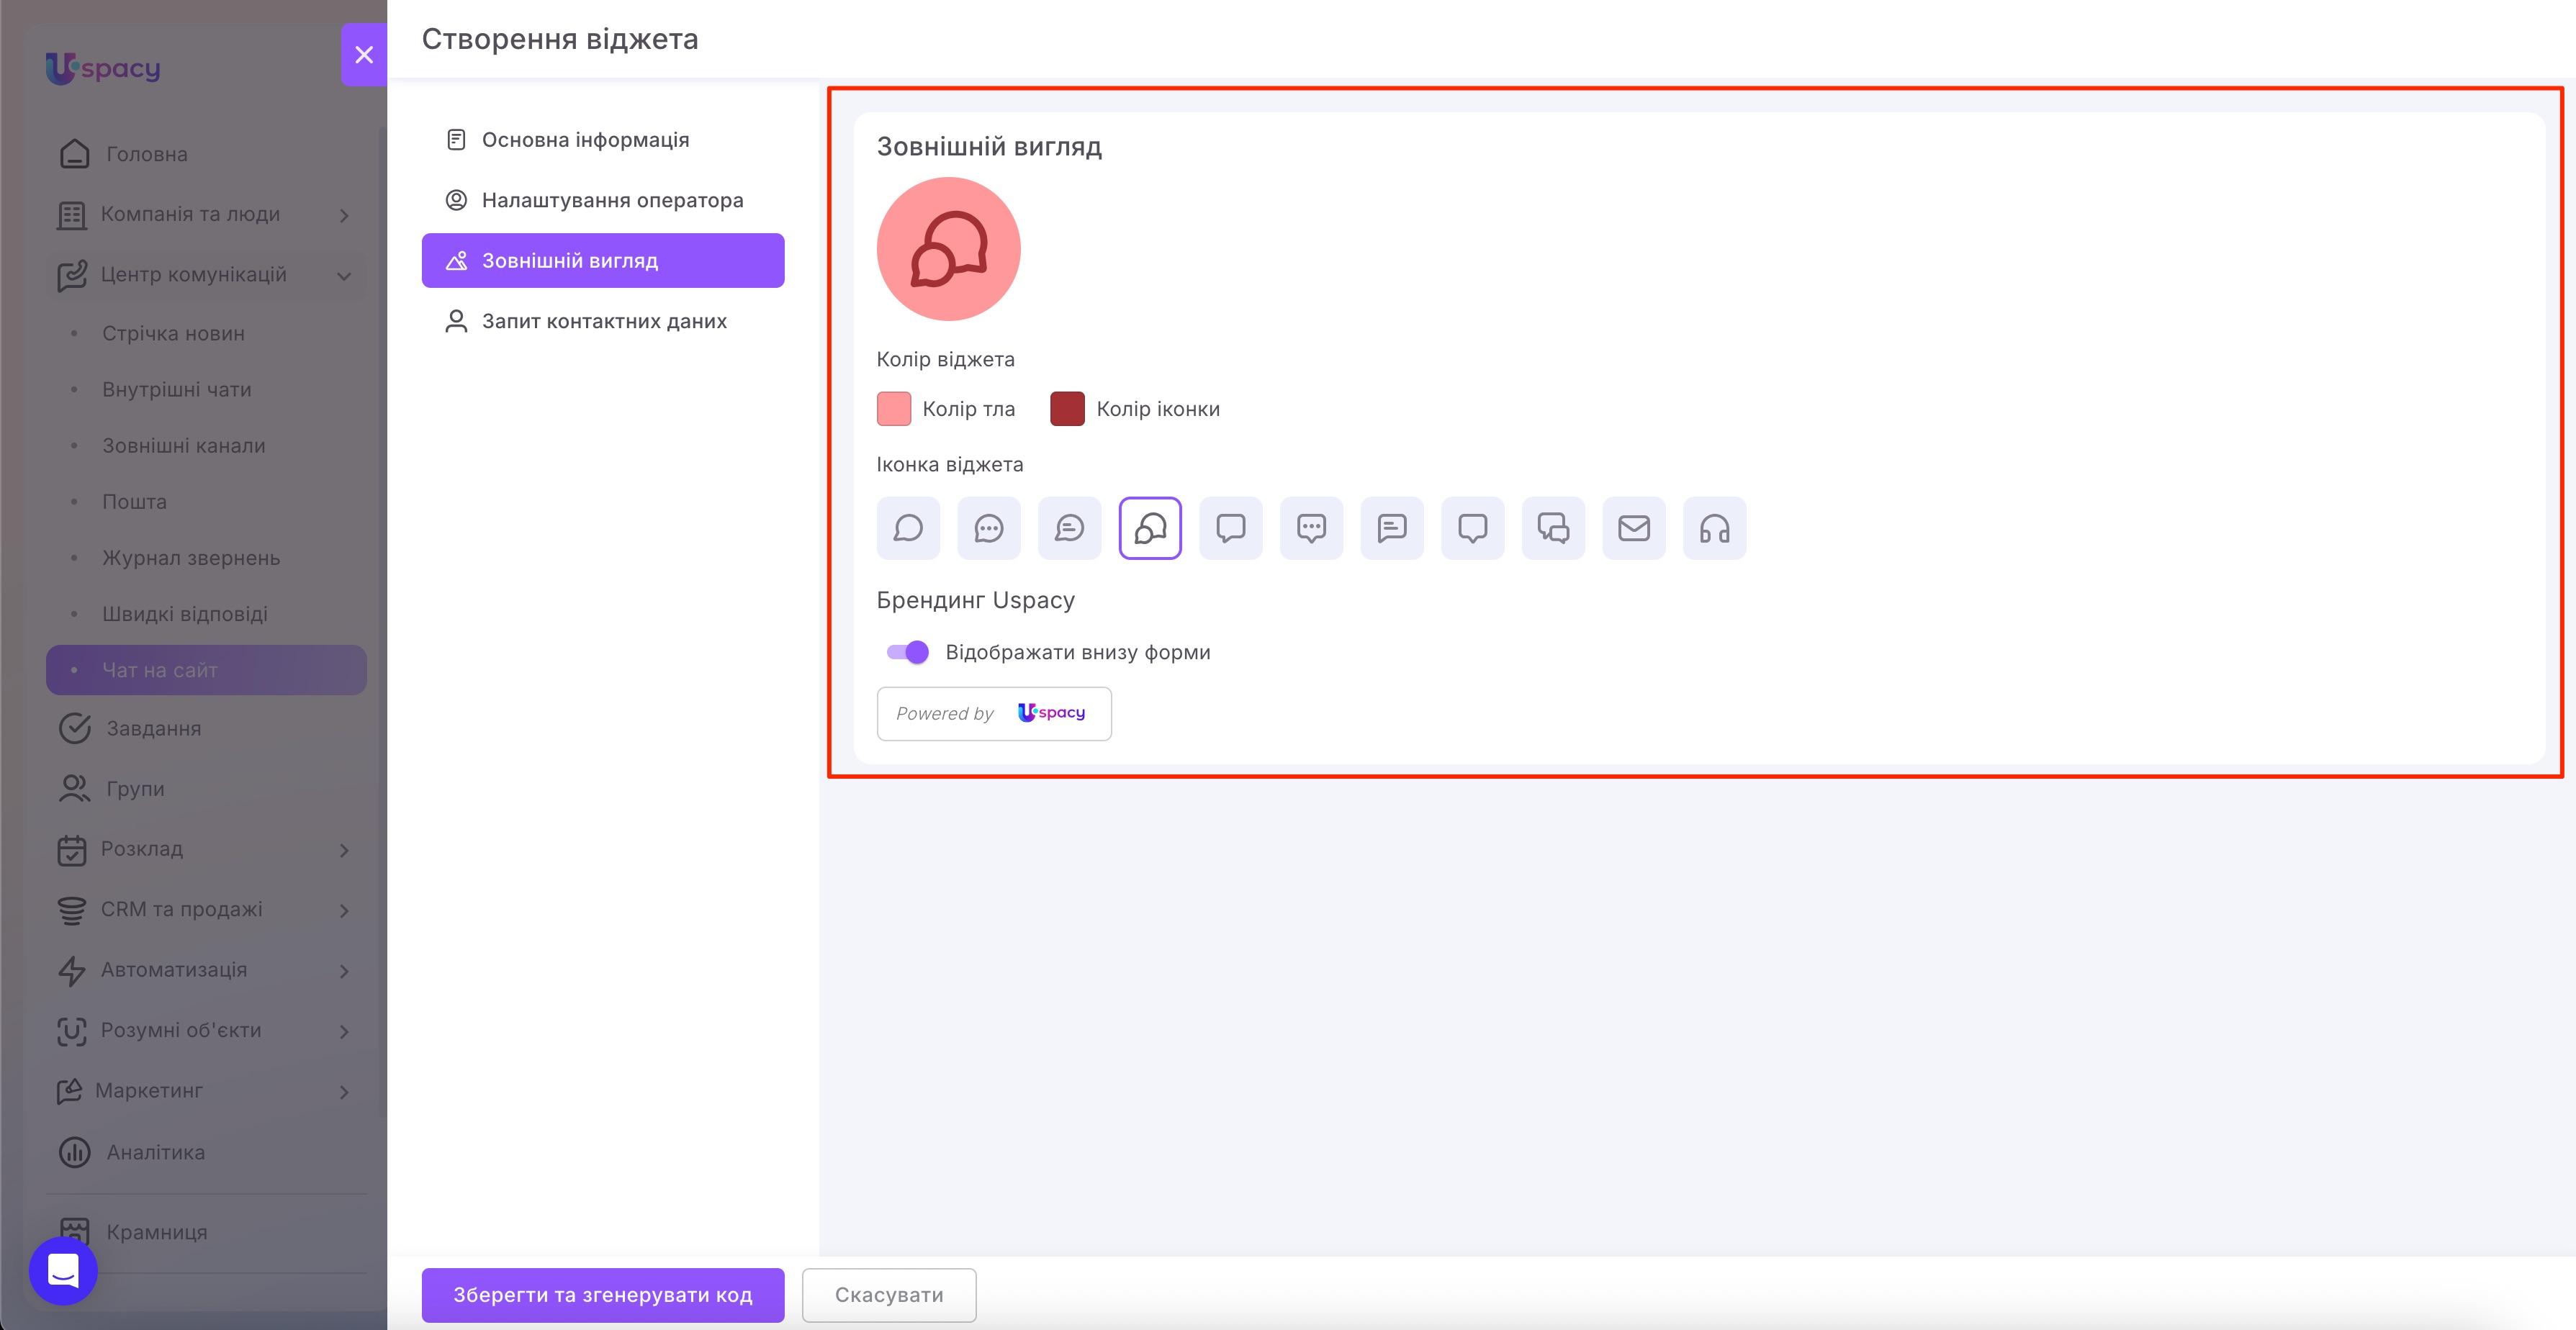Select the plain round speech bubble widget icon

tap(908, 528)
